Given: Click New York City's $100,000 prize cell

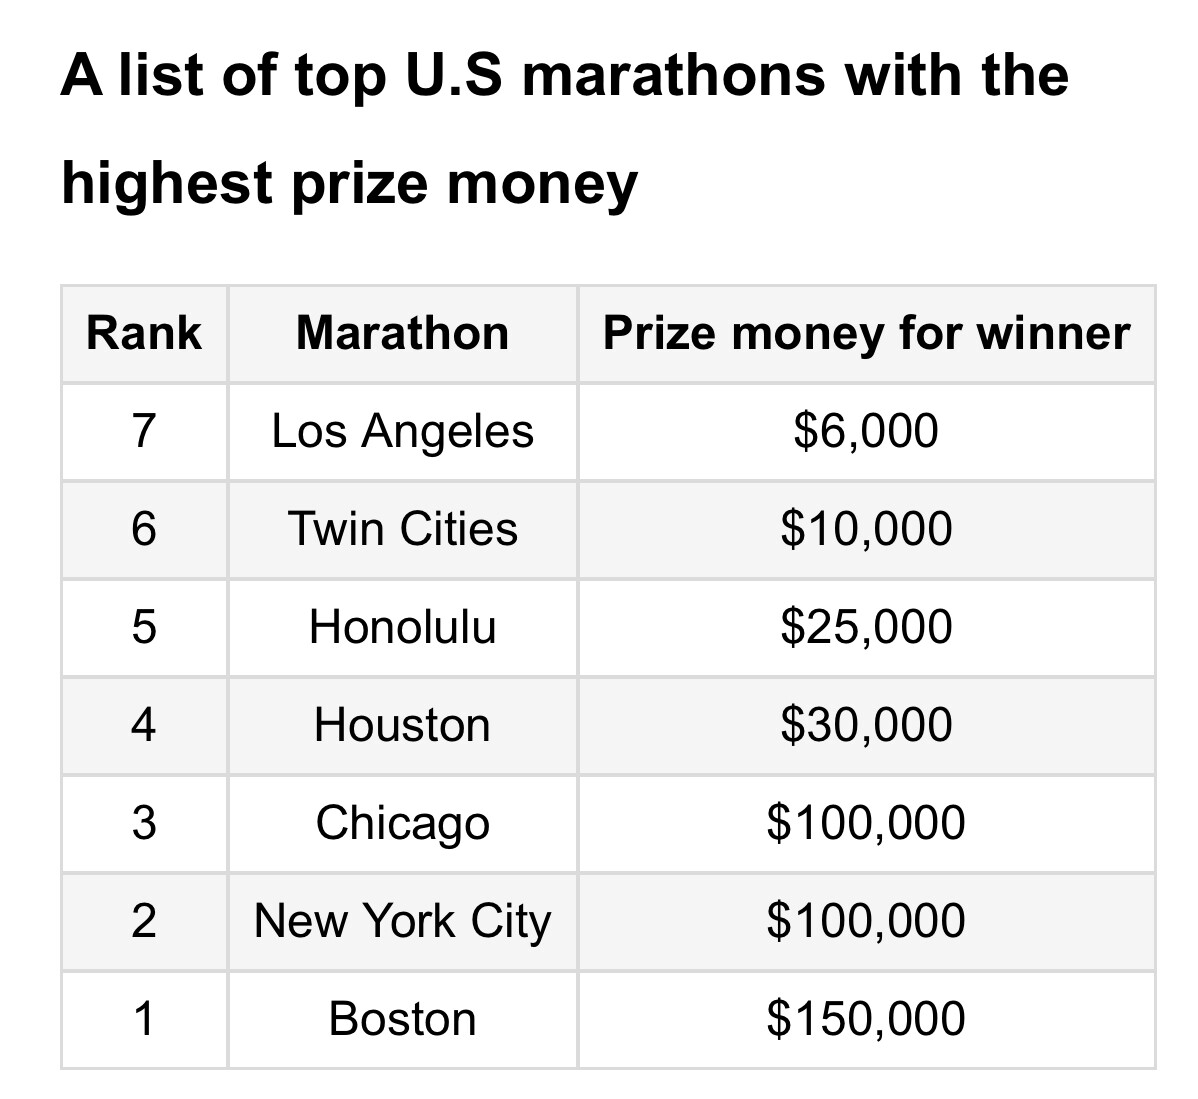Looking at the screenshot, I should (866, 921).
